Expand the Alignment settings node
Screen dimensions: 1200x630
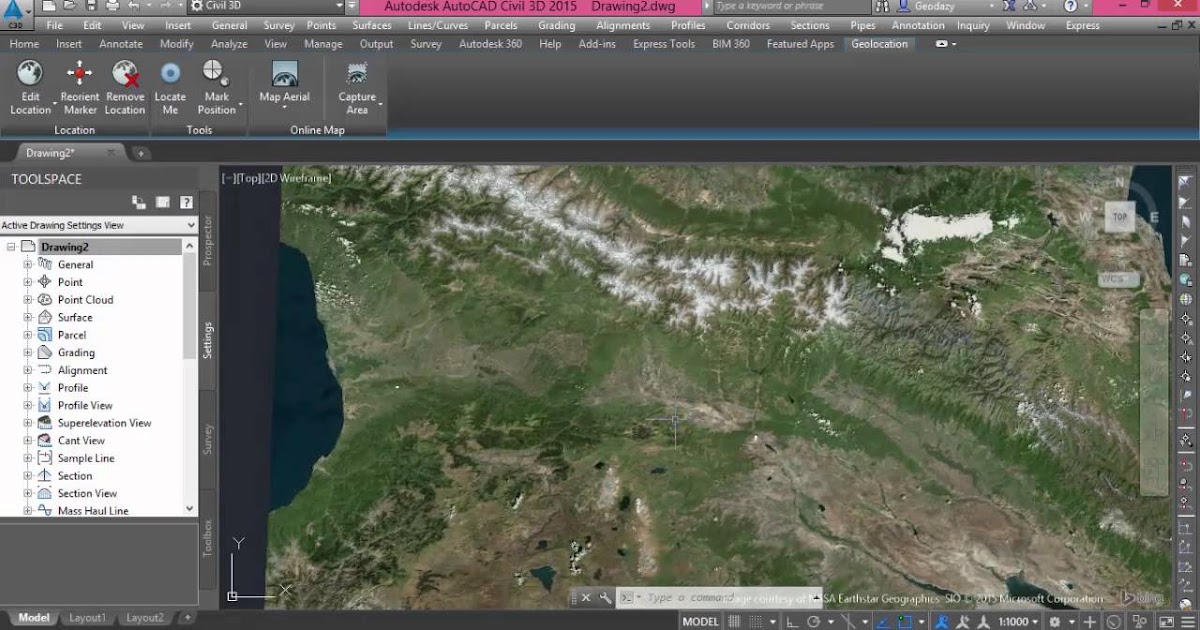tap(28, 370)
